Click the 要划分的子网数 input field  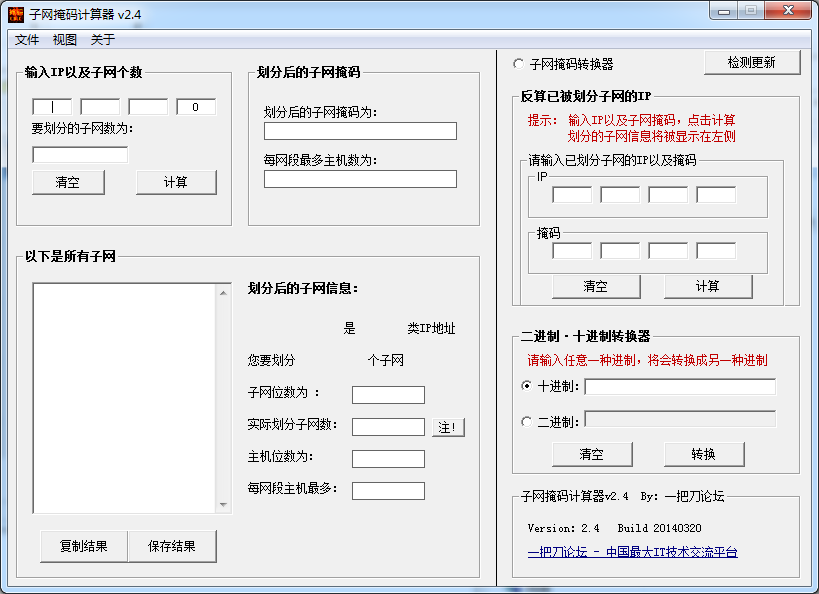[80, 155]
